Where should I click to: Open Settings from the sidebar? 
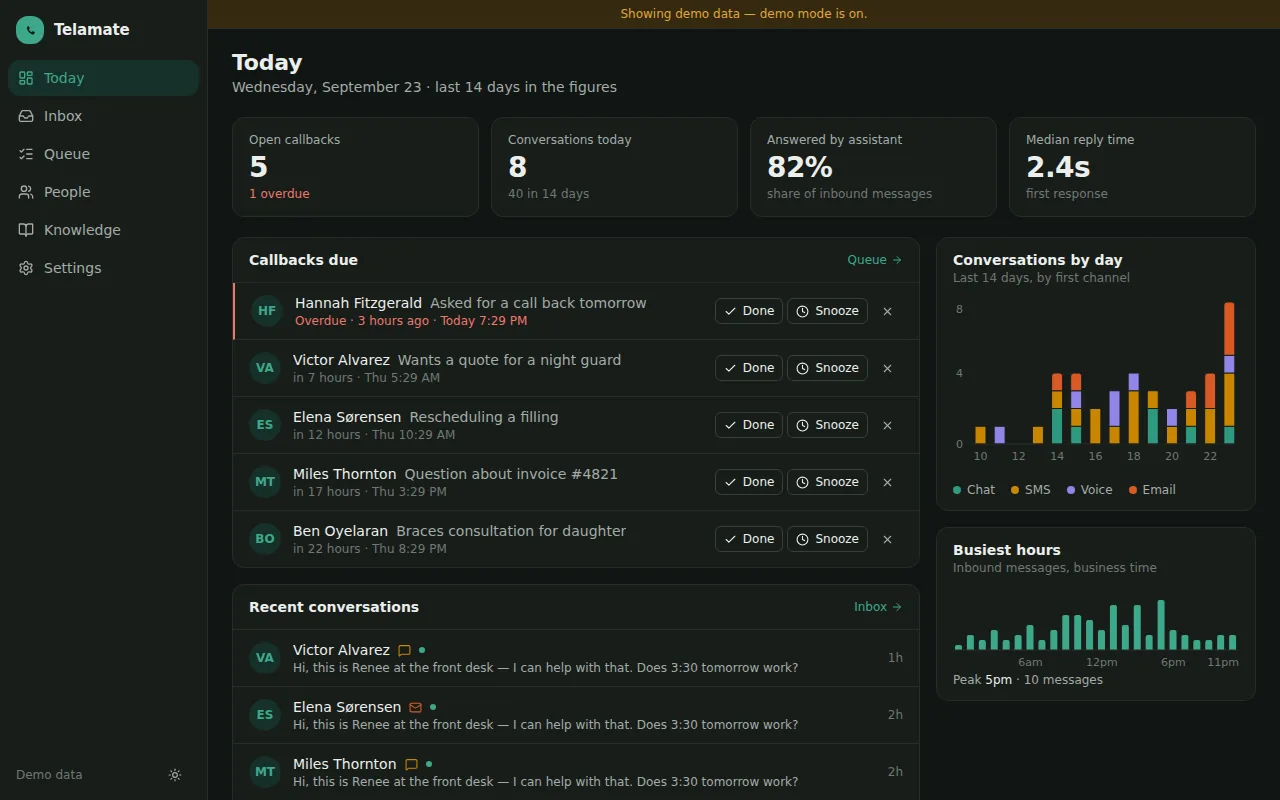(103, 268)
